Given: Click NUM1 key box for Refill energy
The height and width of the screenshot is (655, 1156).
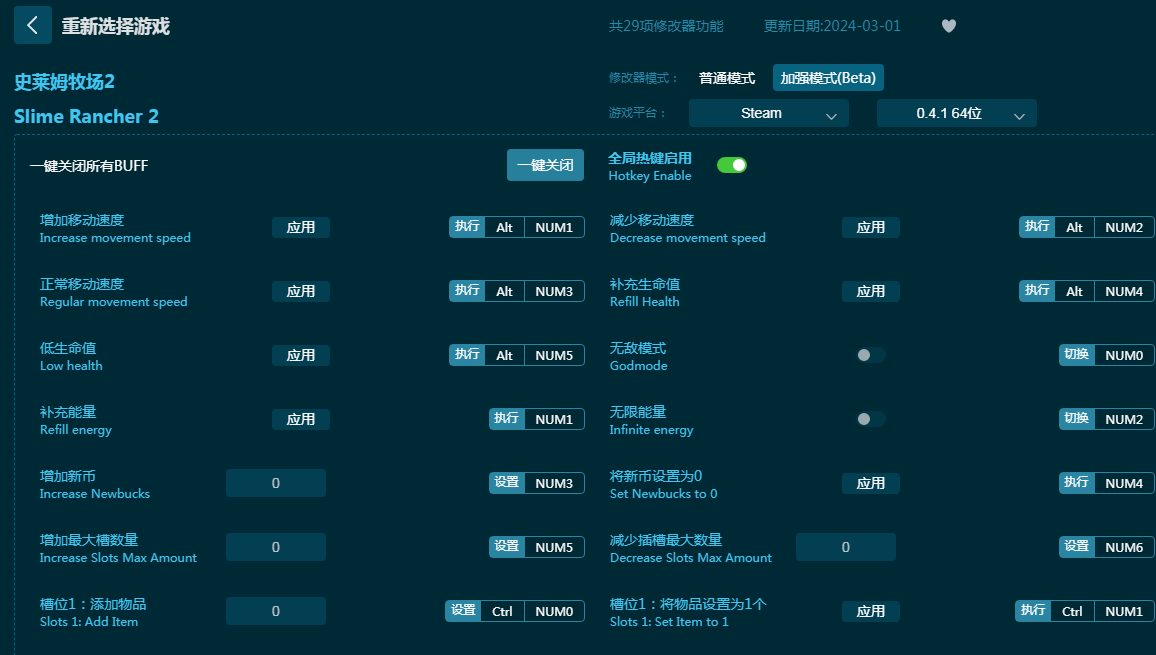Looking at the screenshot, I should pos(554,419).
